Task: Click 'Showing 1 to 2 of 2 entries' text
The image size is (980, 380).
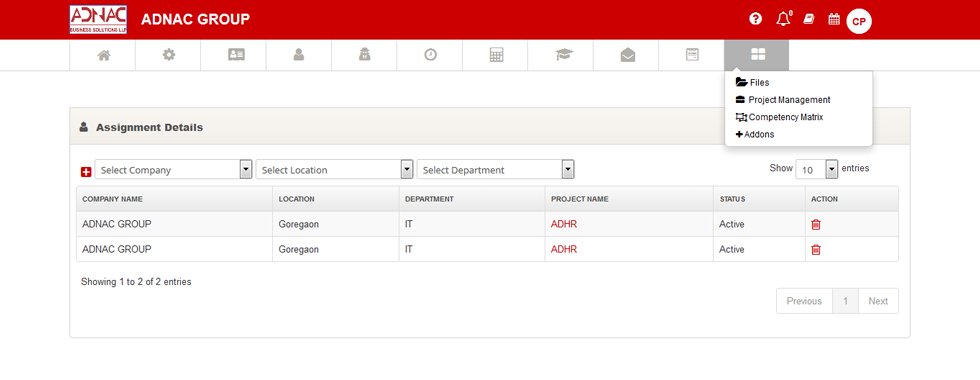Action: pyautogui.click(x=136, y=282)
